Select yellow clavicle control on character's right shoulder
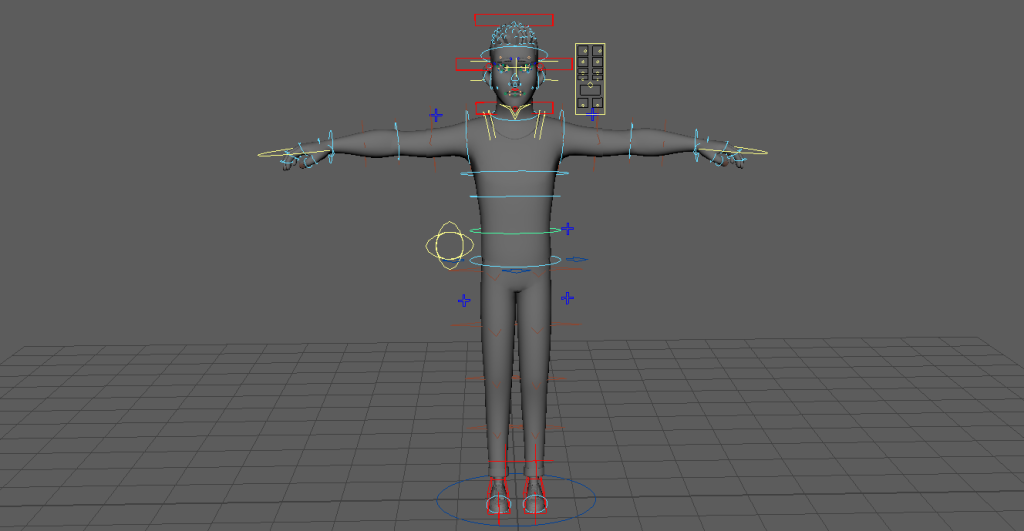The image size is (1024, 531). pos(489,125)
